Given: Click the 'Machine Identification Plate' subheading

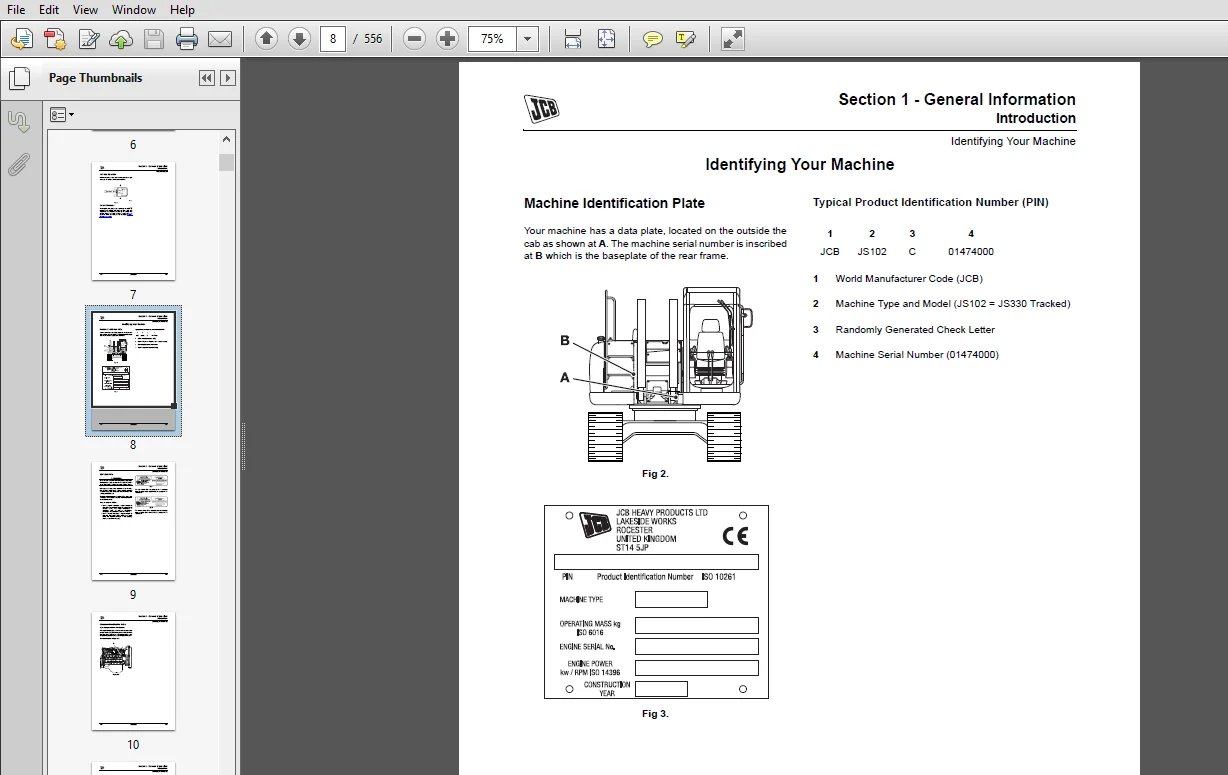Looking at the screenshot, I should click(614, 203).
